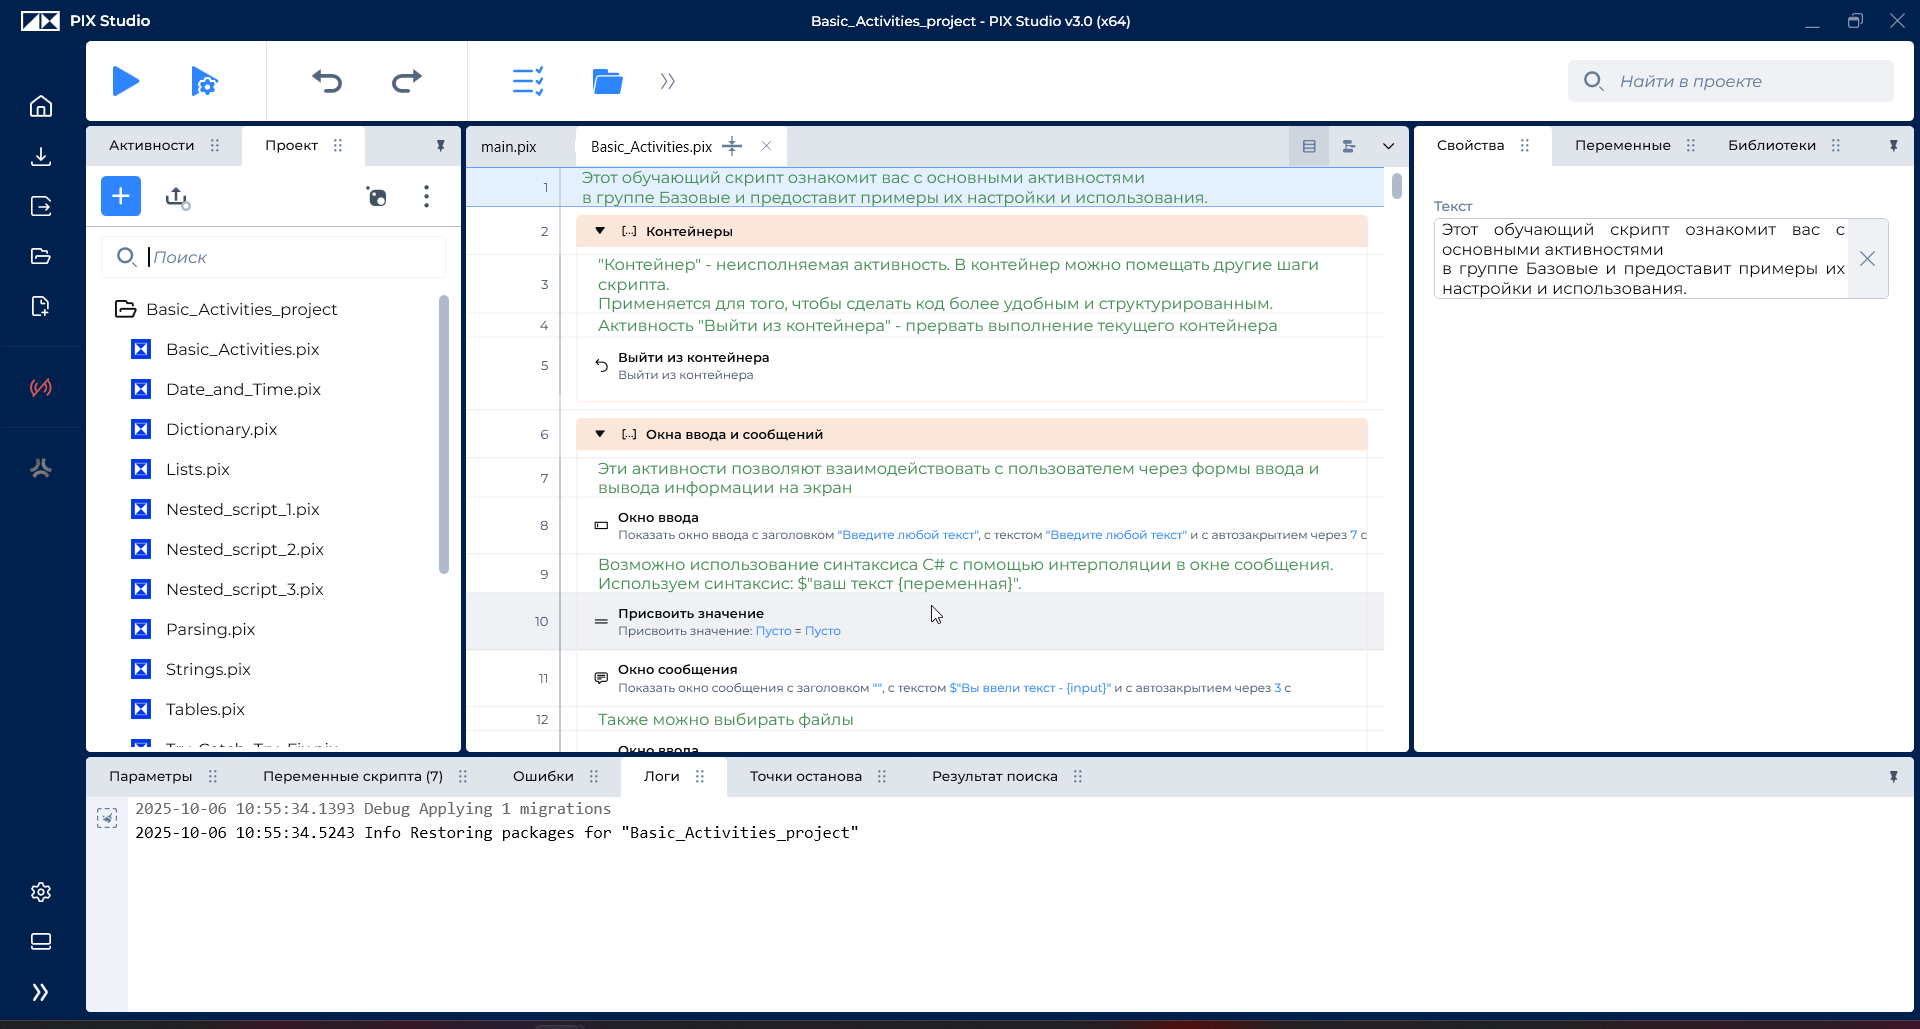Click the checklist icon in the top toolbar

click(x=528, y=81)
